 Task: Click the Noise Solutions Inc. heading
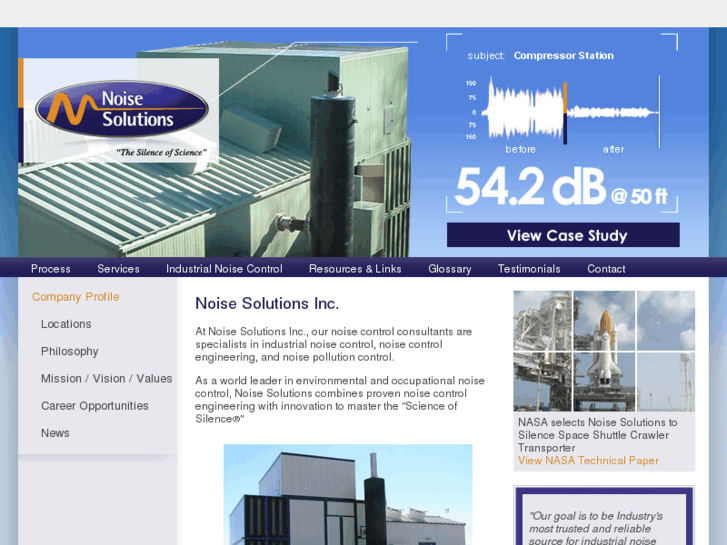(x=267, y=303)
